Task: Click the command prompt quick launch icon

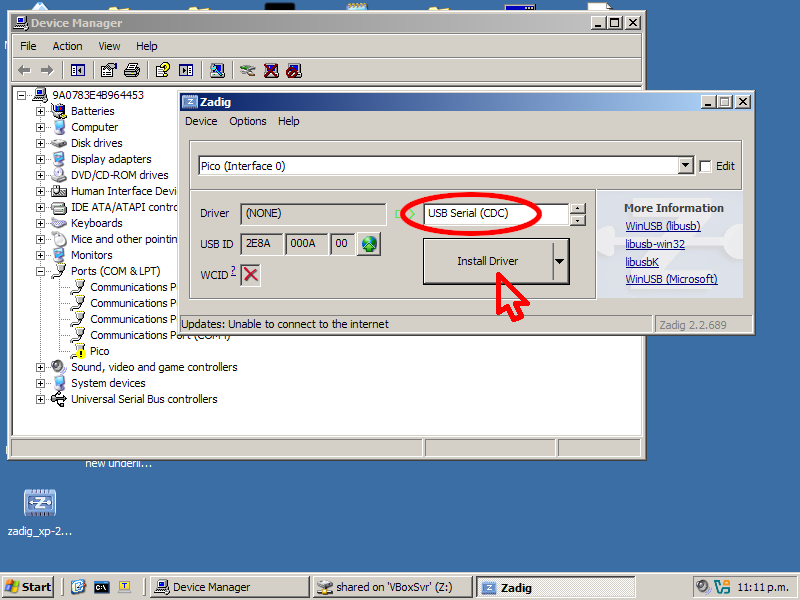Action: [101, 587]
